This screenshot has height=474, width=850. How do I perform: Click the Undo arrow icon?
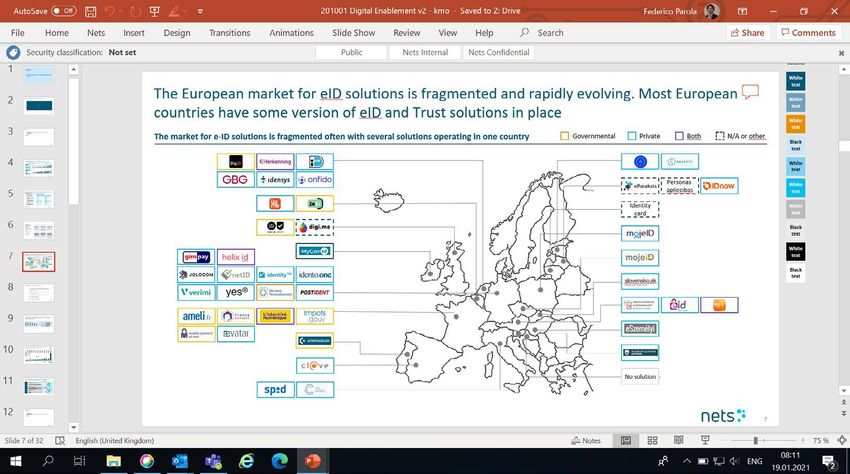(110, 11)
